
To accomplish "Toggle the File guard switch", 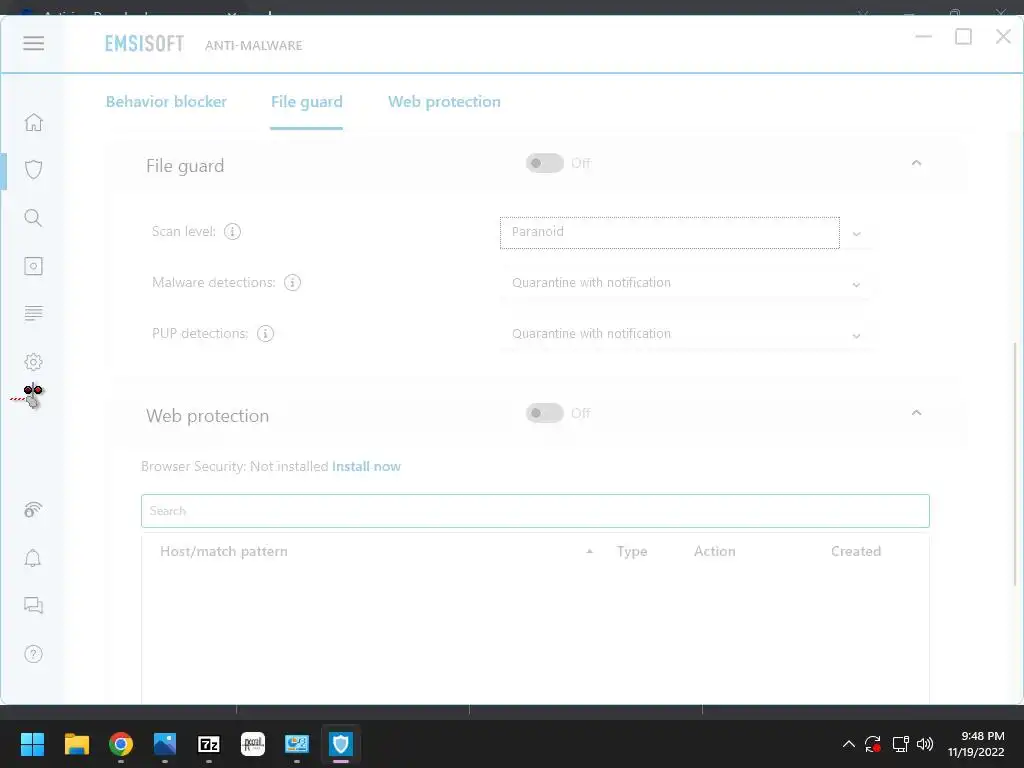I will pos(545,163).
